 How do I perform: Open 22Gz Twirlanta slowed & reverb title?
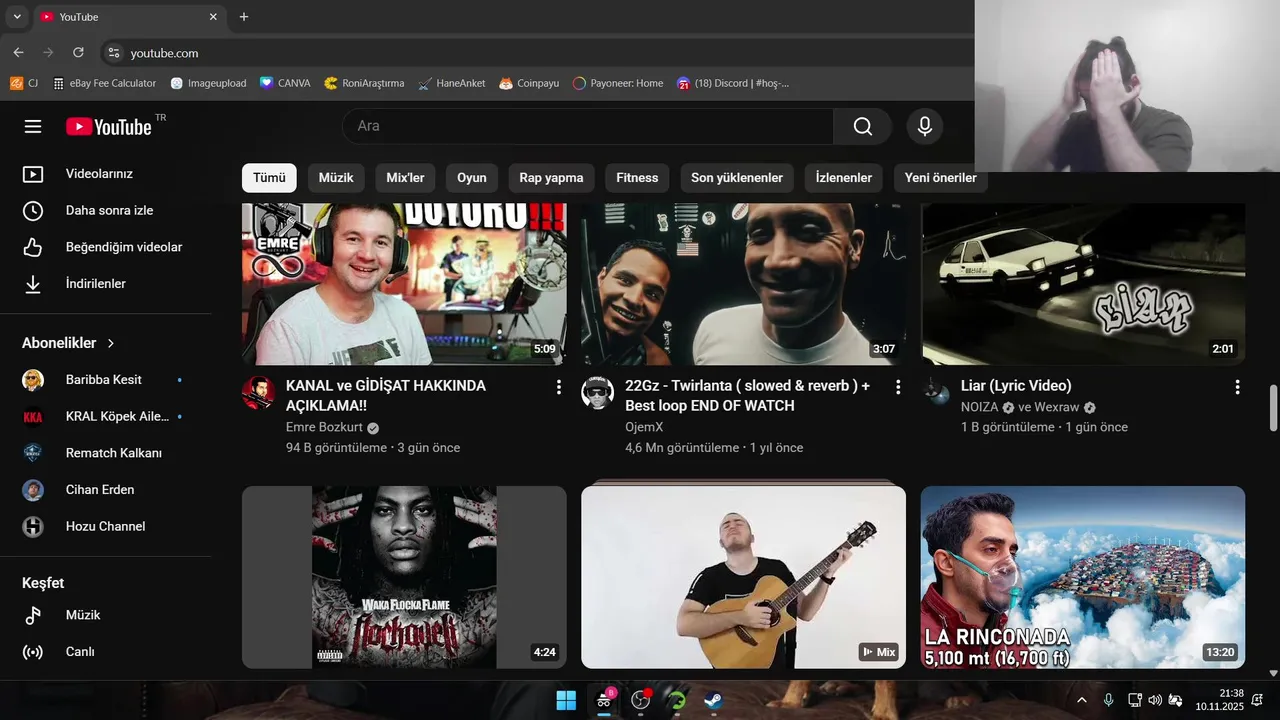click(x=747, y=396)
